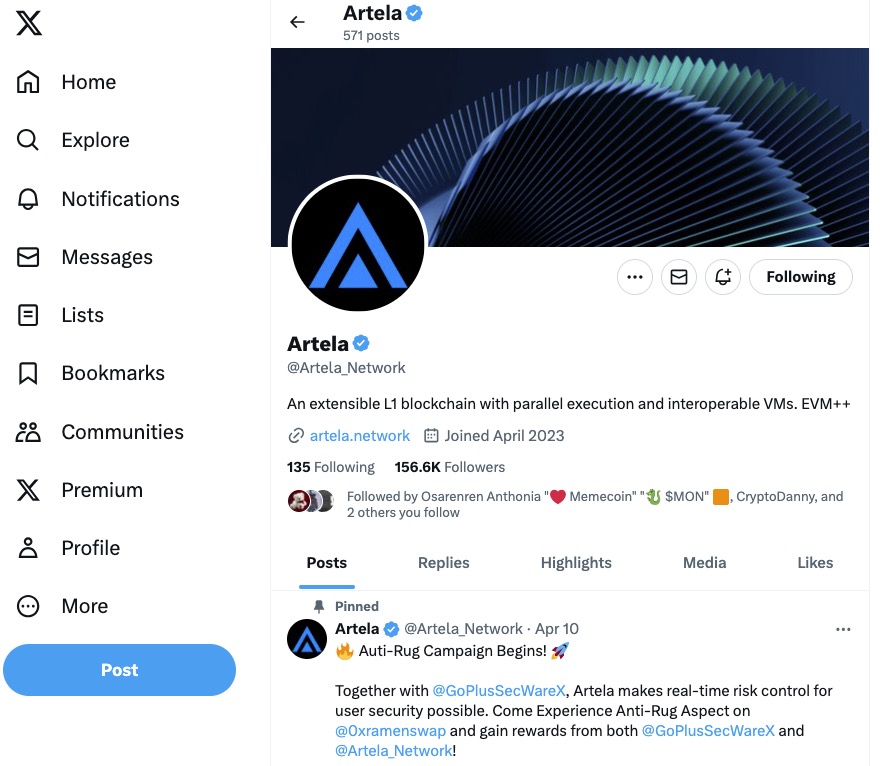Click the X logo icon
This screenshot has height=766, width=885.
point(29,23)
